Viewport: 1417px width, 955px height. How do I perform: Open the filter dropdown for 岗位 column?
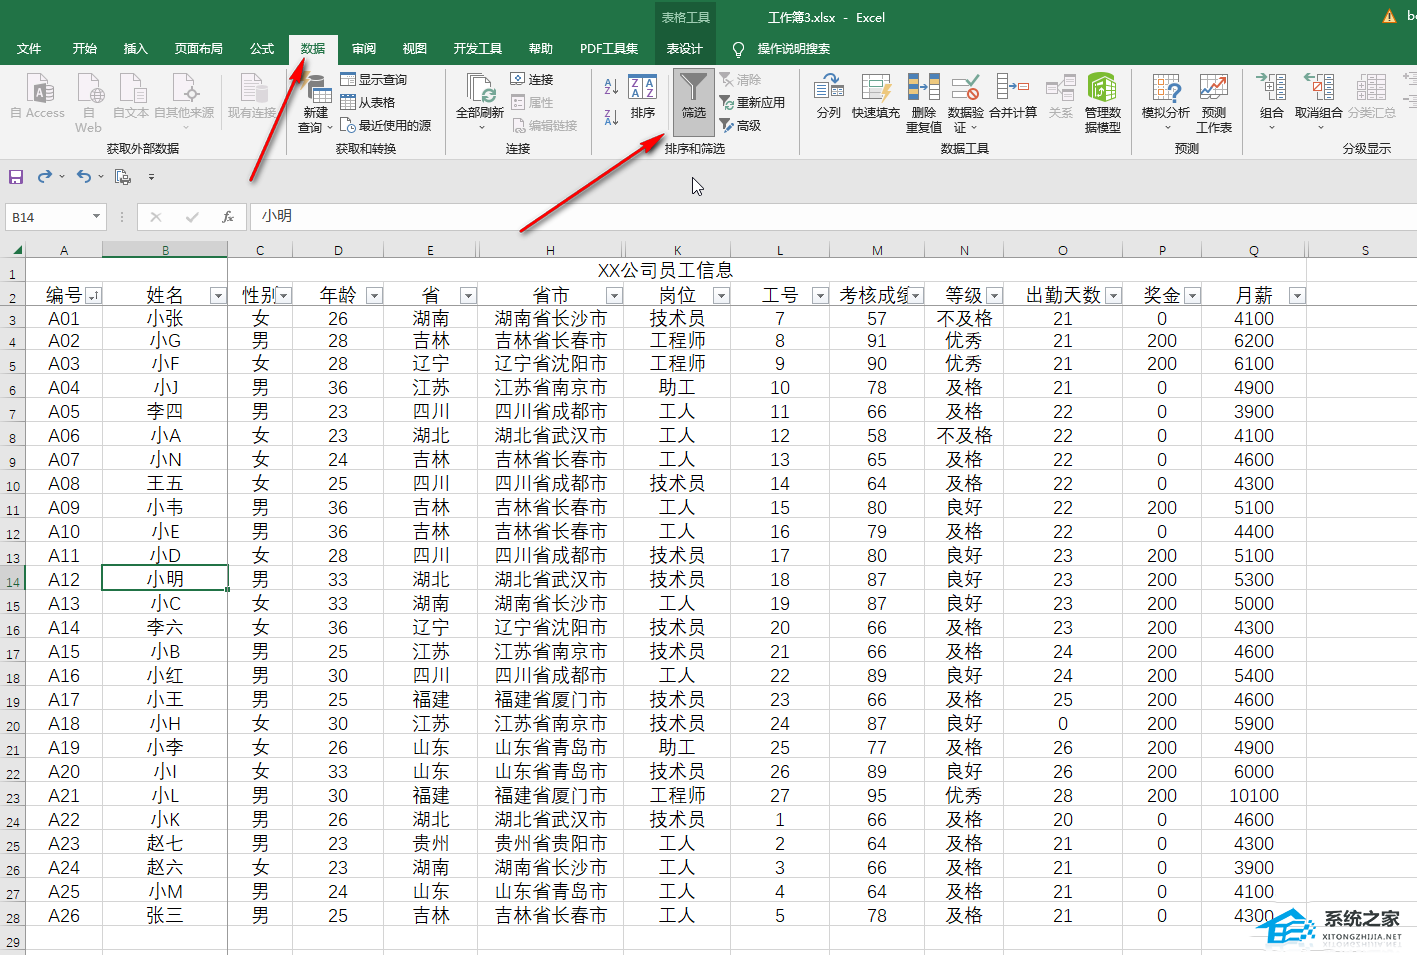pyautogui.click(x=720, y=296)
